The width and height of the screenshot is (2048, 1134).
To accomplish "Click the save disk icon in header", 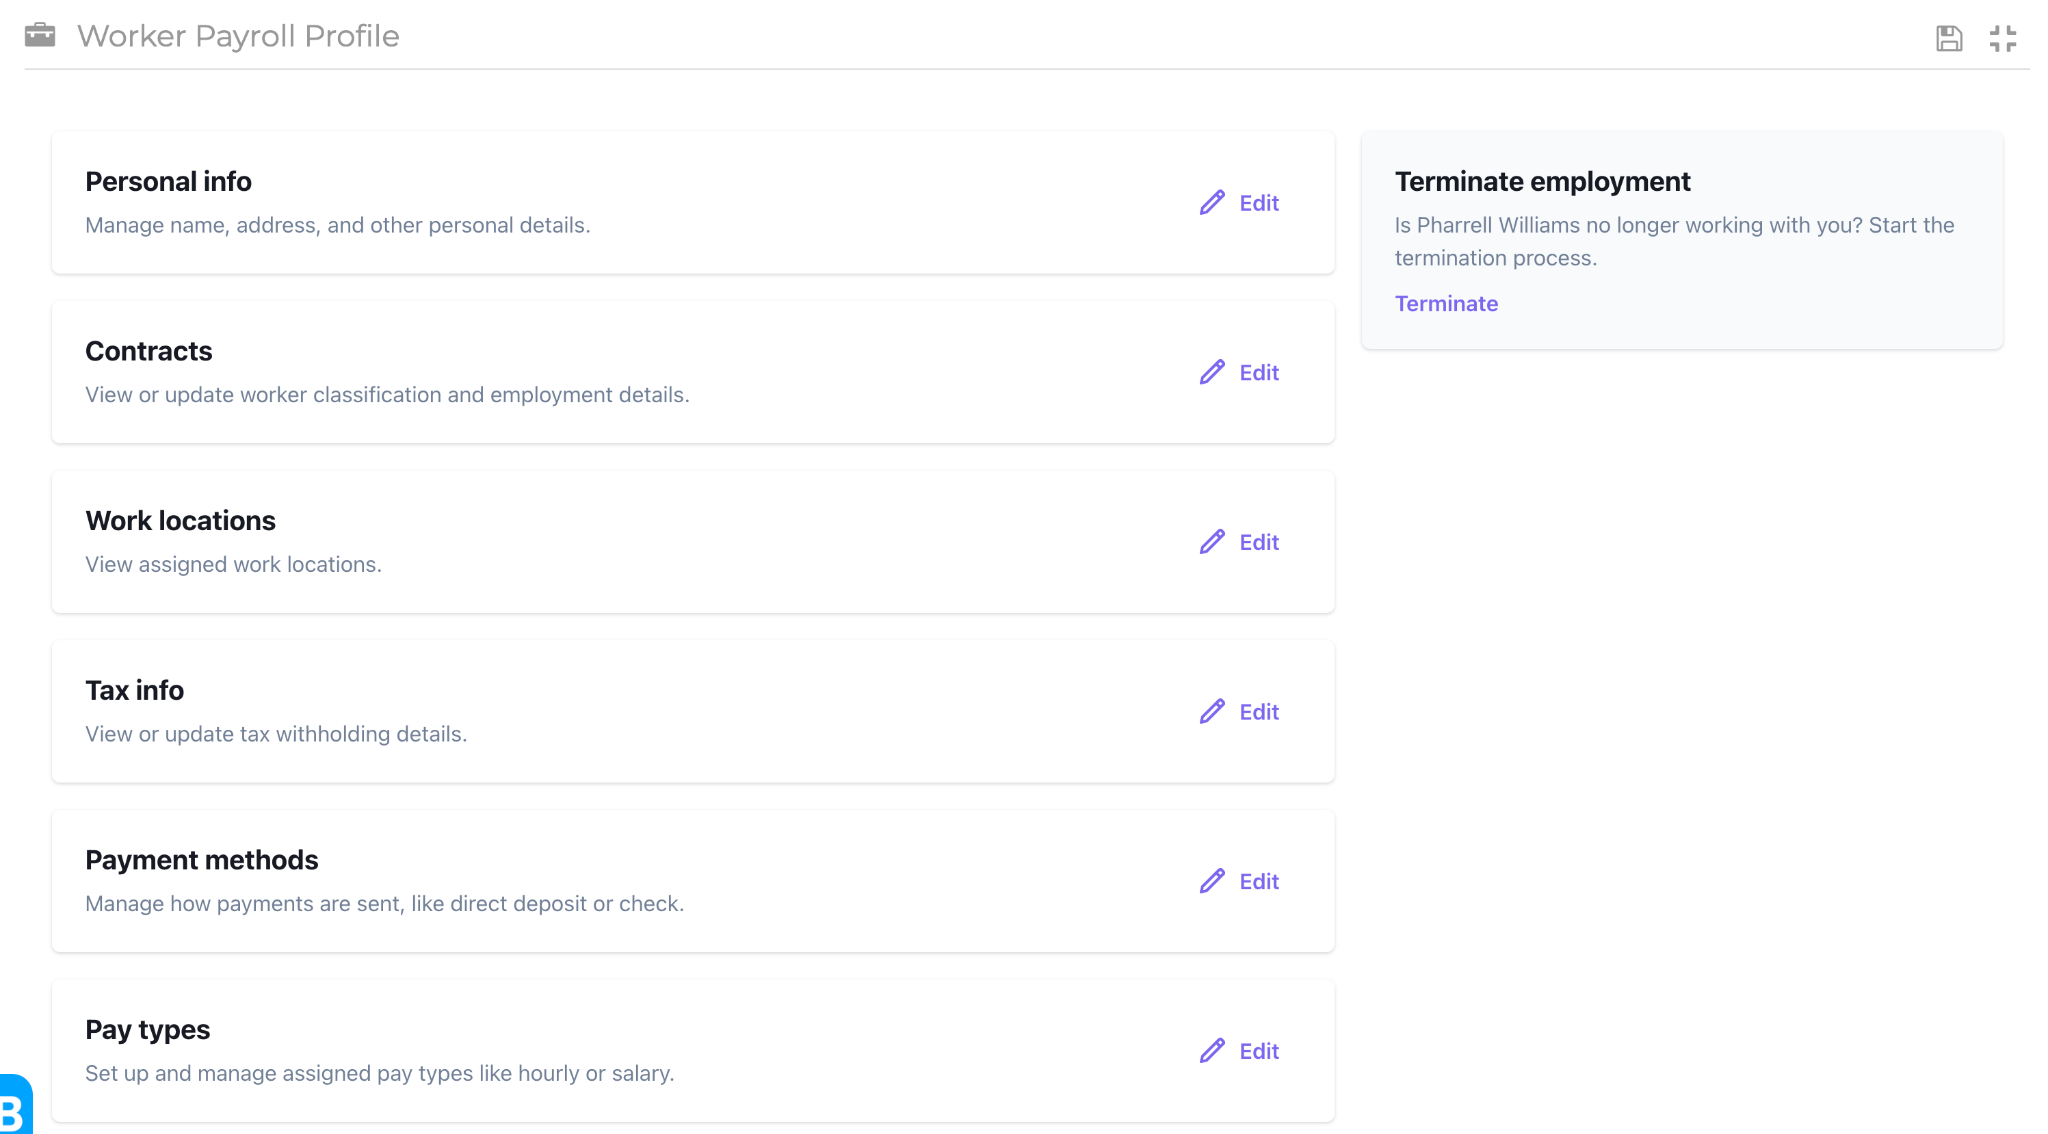I will click(x=1948, y=38).
